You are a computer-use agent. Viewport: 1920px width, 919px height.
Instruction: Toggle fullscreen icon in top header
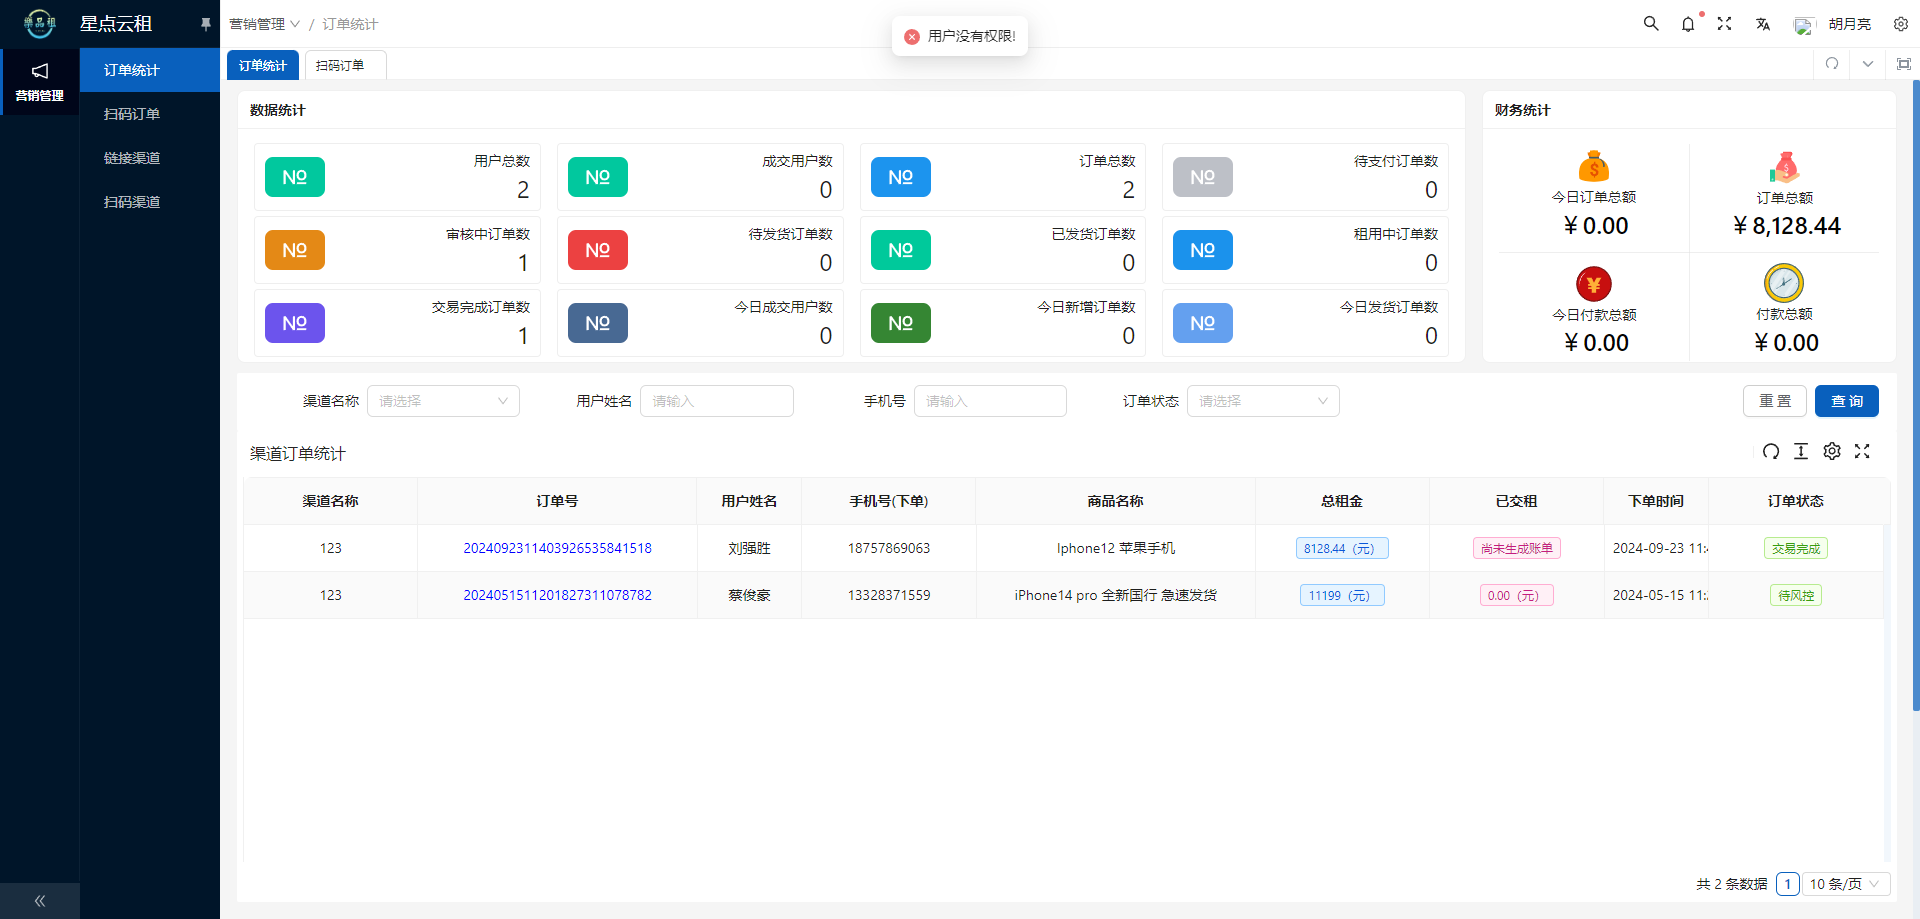coord(1725,23)
